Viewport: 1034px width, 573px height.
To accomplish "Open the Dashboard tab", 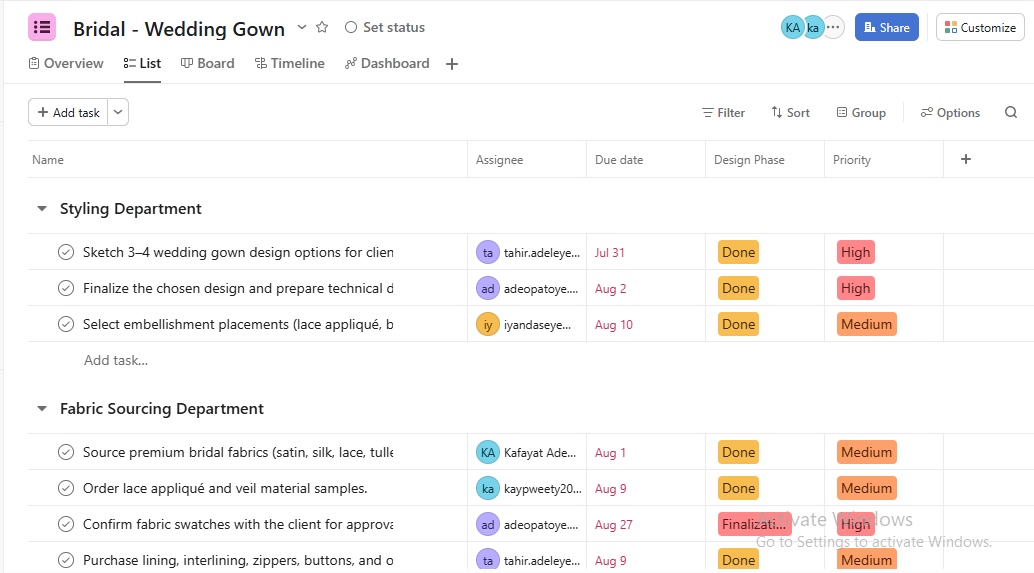I will point(387,63).
